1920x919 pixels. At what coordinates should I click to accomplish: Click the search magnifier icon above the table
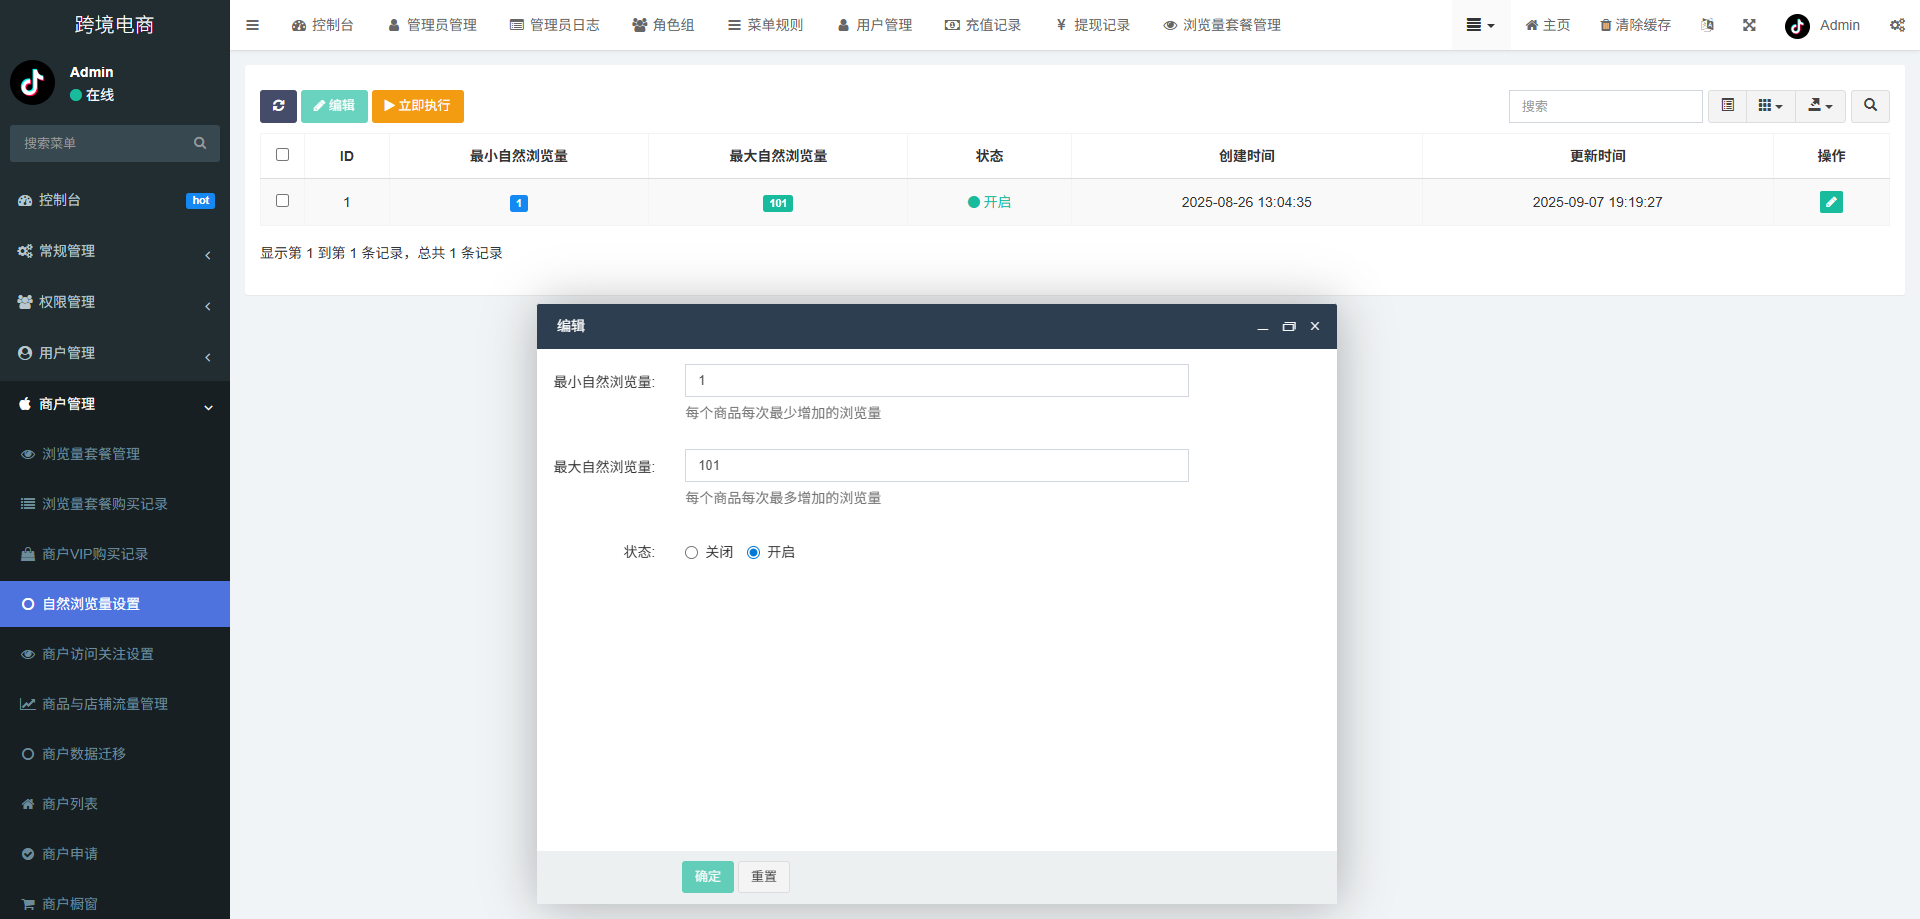tap(1869, 106)
